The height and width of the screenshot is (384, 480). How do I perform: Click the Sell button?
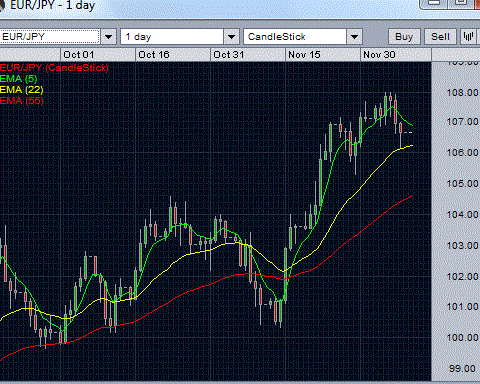coord(440,37)
